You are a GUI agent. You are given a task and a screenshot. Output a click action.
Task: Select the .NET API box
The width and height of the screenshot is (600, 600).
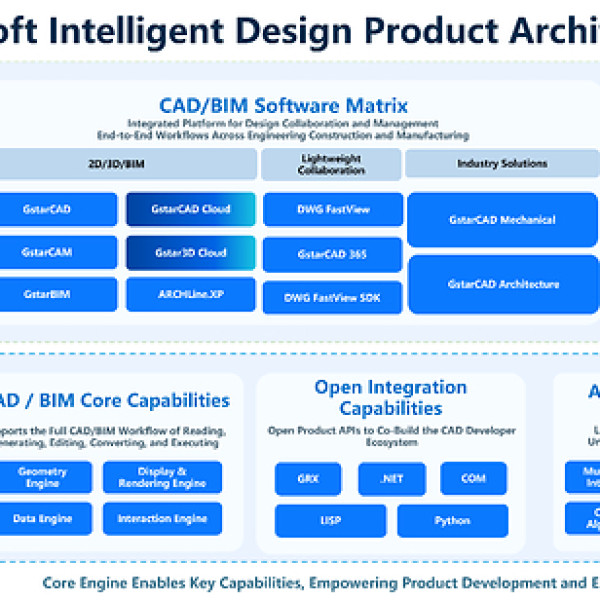[x=392, y=479]
